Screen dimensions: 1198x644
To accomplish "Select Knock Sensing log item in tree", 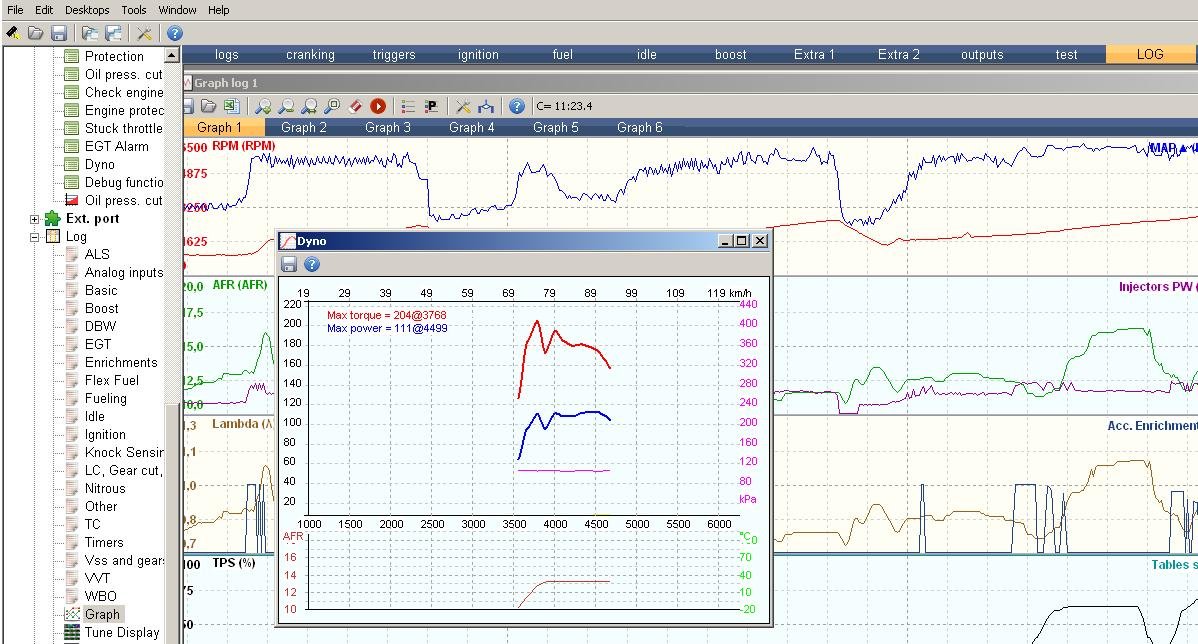I will (123, 452).
